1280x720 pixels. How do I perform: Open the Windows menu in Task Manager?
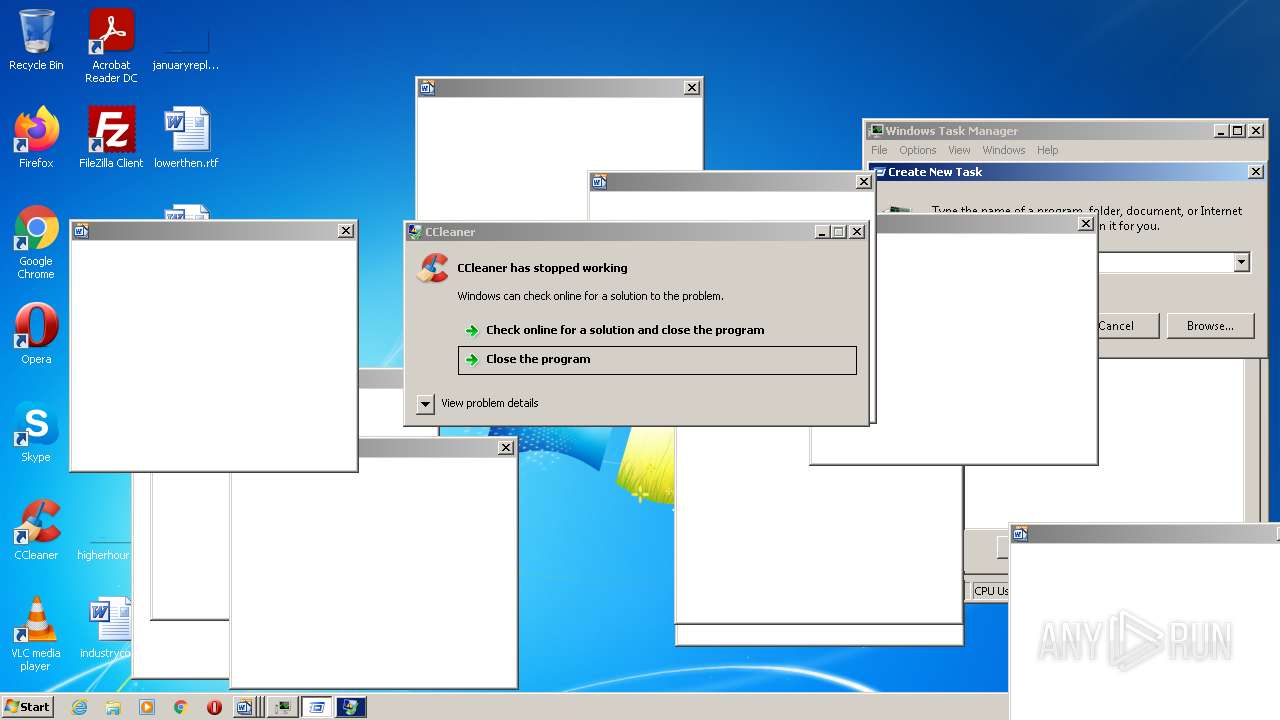click(x=1003, y=150)
